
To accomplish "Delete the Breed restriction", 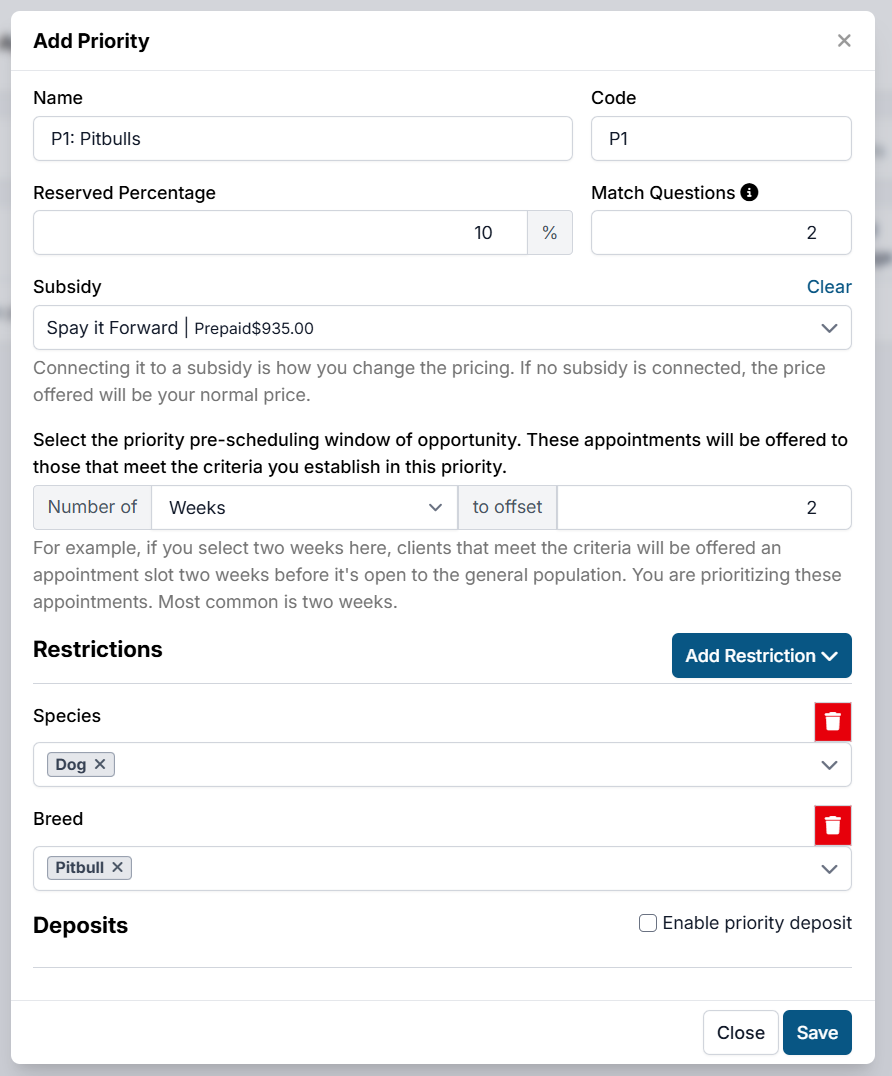I will pos(832,826).
